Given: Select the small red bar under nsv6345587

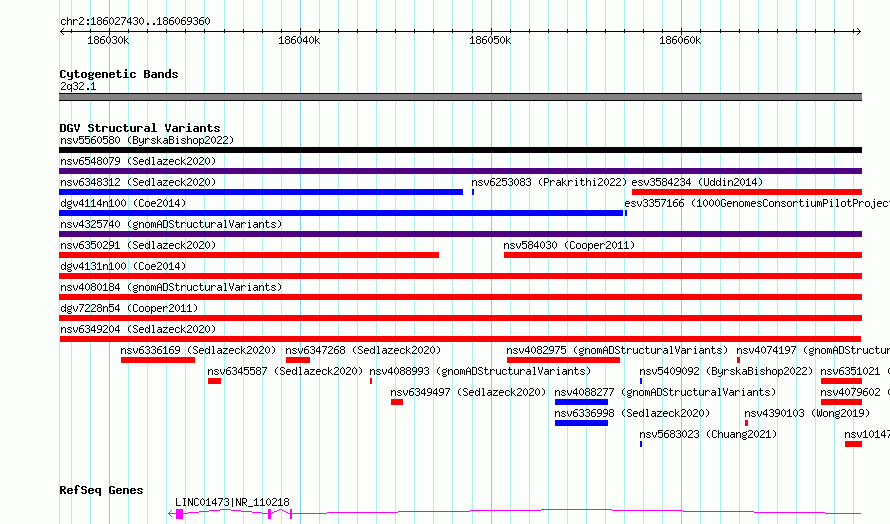Looking at the screenshot, I should 214,382.
